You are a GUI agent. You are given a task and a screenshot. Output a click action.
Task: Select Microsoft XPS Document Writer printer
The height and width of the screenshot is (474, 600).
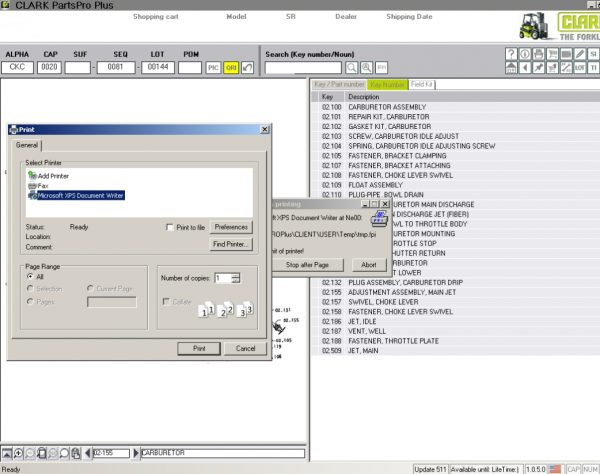[x=76, y=195]
